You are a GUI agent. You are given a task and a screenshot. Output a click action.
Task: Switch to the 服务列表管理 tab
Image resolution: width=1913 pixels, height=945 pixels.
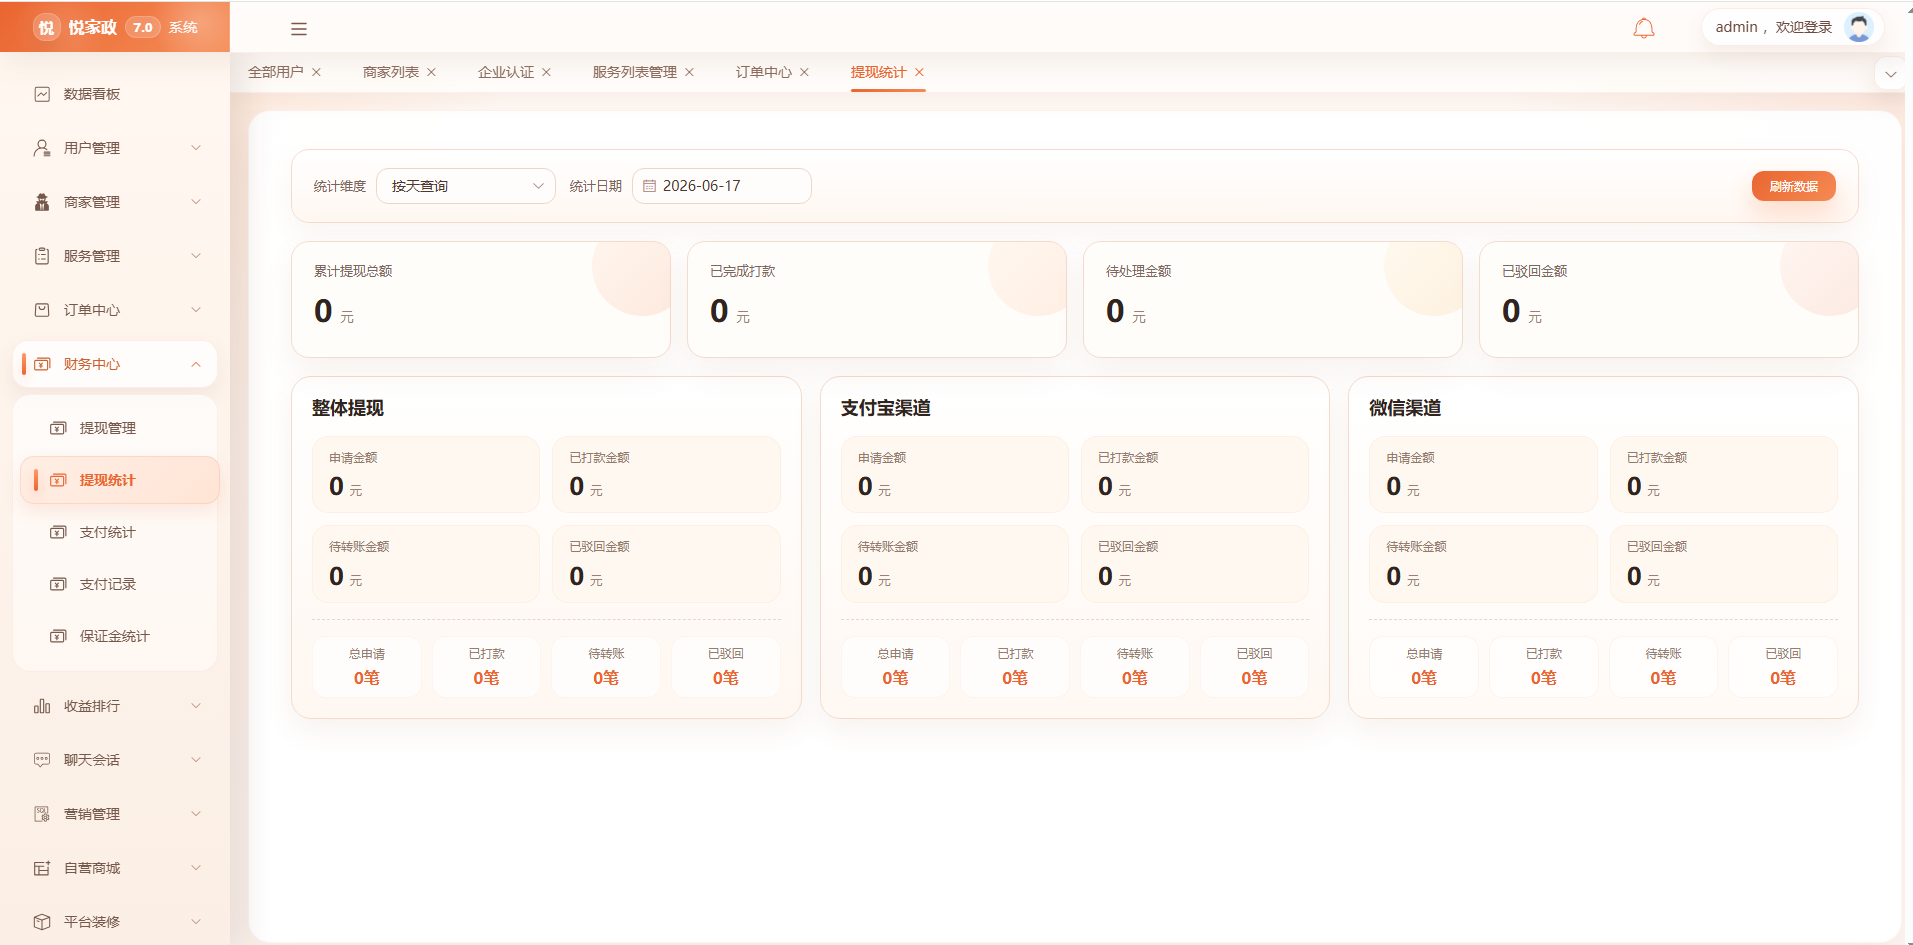pyautogui.click(x=634, y=72)
